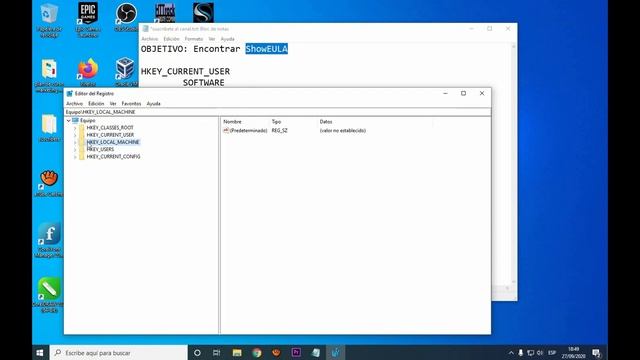The image size is (640, 360).
Task: Click the ESP language indicator
Action: click(x=552, y=353)
